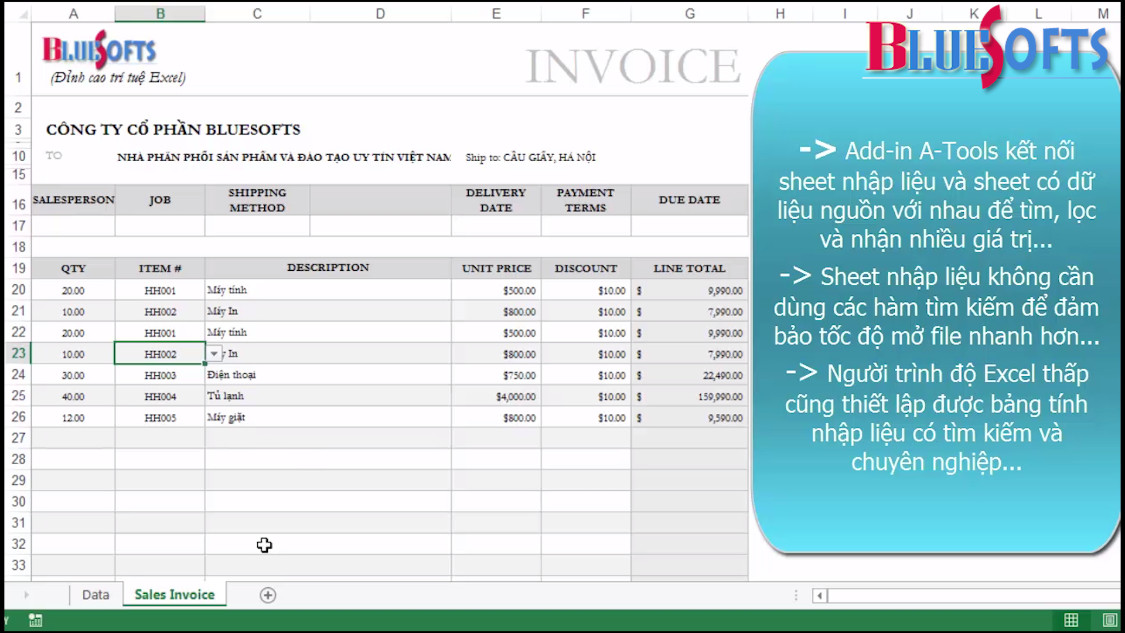Select row 27 header

pos(18,439)
